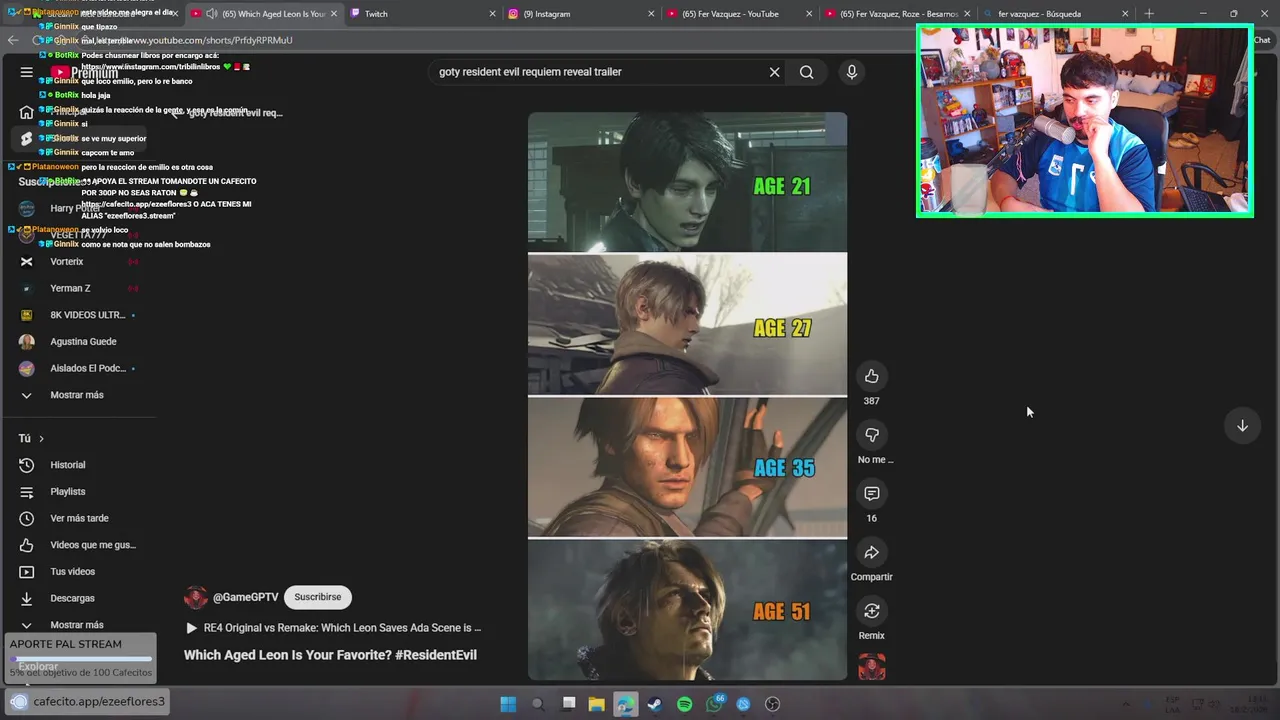This screenshot has height=720, width=1280.
Task: Open 8K VIDEOS ULTR... subscription channel
Action: (88, 315)
